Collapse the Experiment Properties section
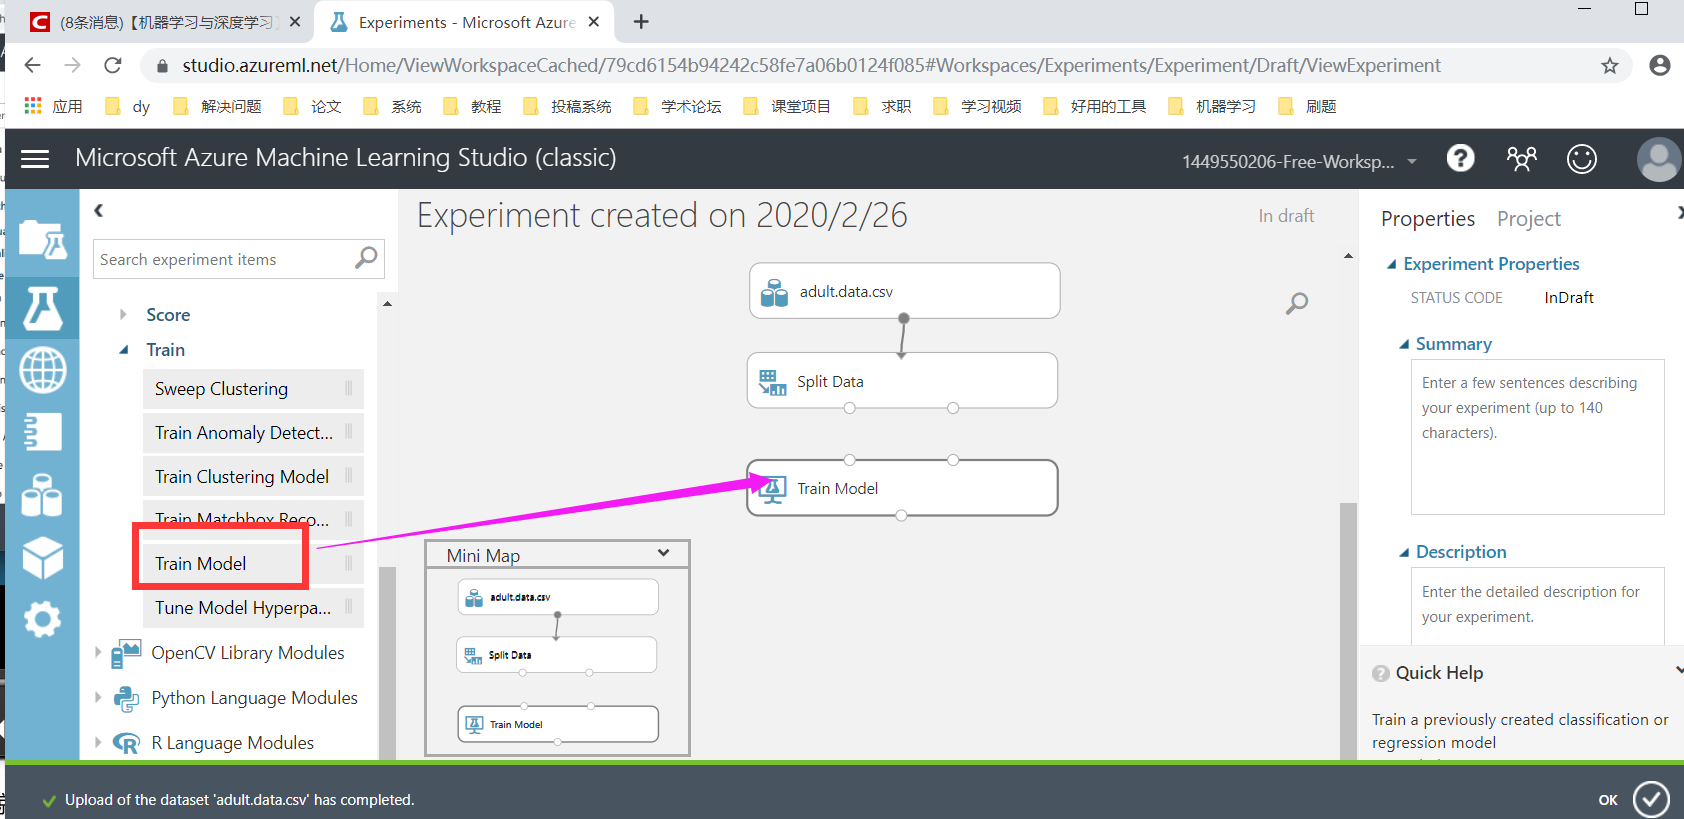This screenshot has width=1684, height=819. pos(1391,264)
